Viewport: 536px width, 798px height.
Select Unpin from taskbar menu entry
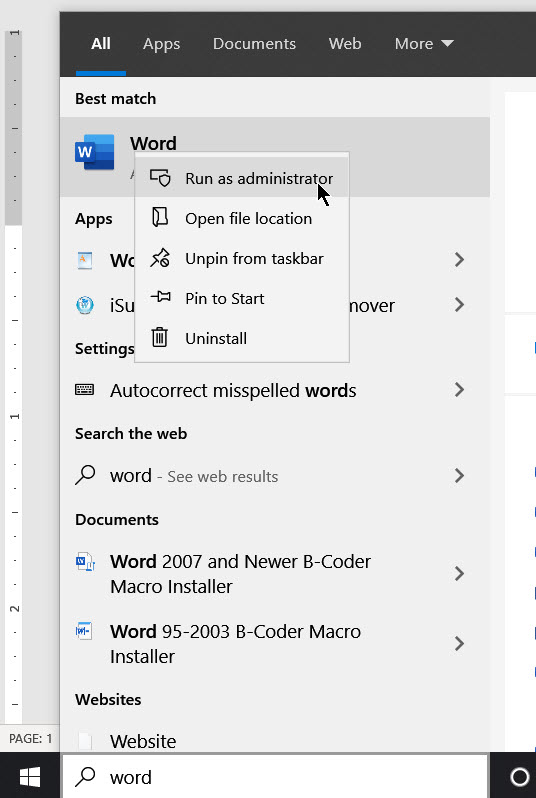(242, 258)
